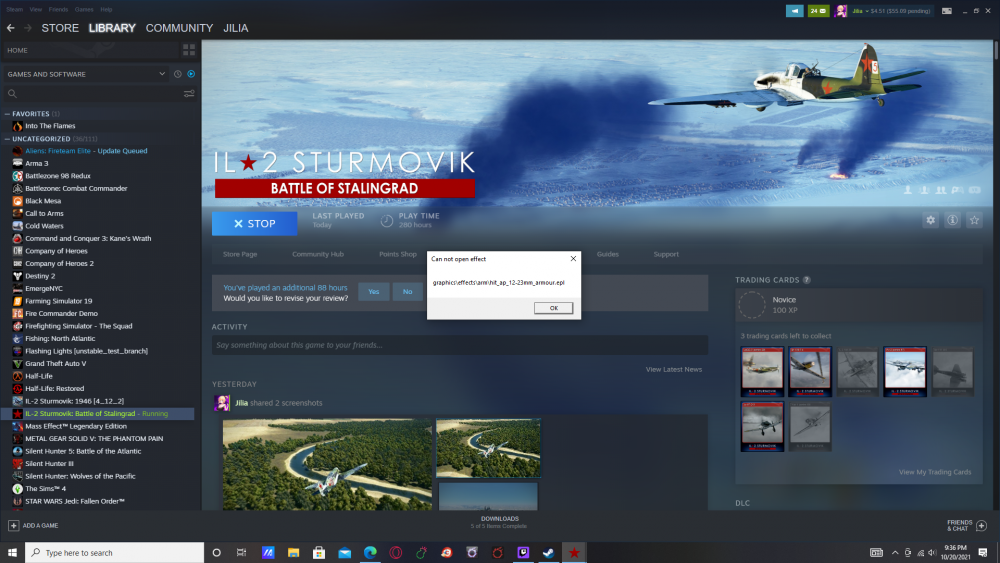
Task: Open Friends & Chat plus icon
Action: 982,525
